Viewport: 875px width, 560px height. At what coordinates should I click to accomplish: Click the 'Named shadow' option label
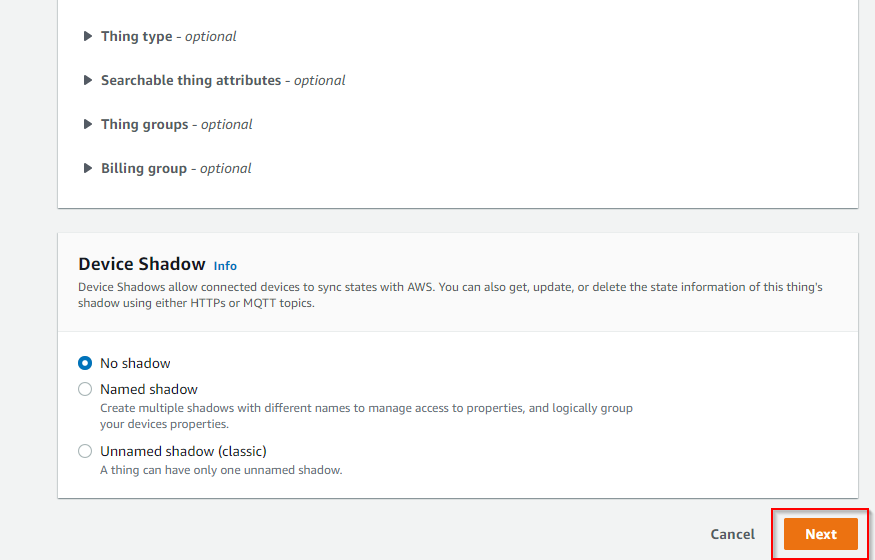(149, 389)
